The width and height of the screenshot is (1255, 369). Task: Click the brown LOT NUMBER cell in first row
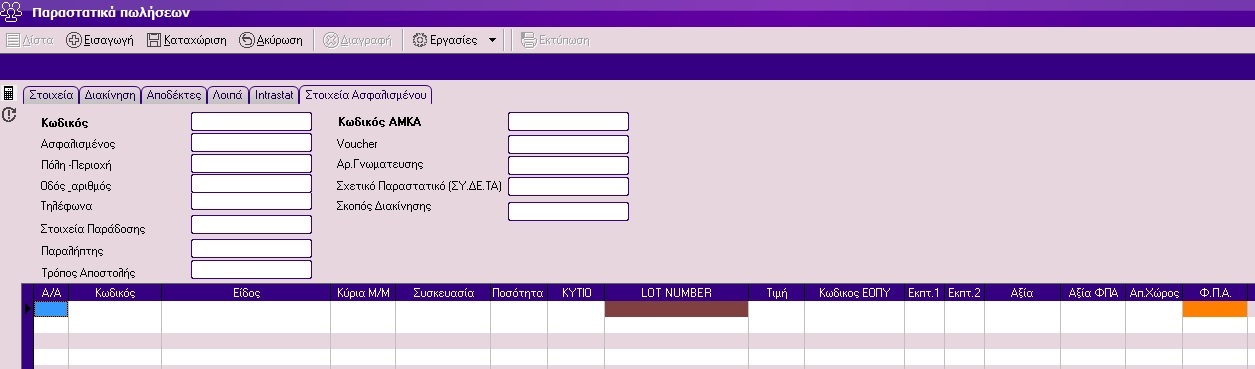pyautogui.click(x=676, y=309)
